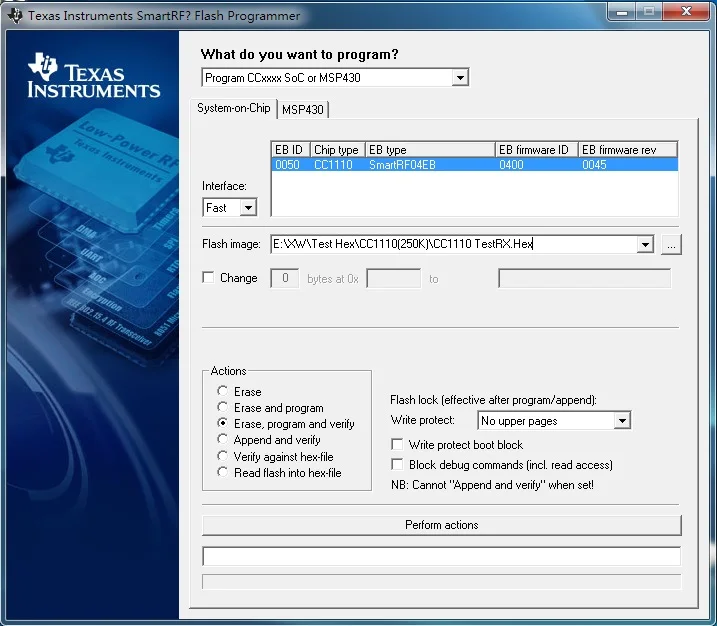Click the 0045 firmware rev cell
This screenshot has width=717, height=626.
594,165
